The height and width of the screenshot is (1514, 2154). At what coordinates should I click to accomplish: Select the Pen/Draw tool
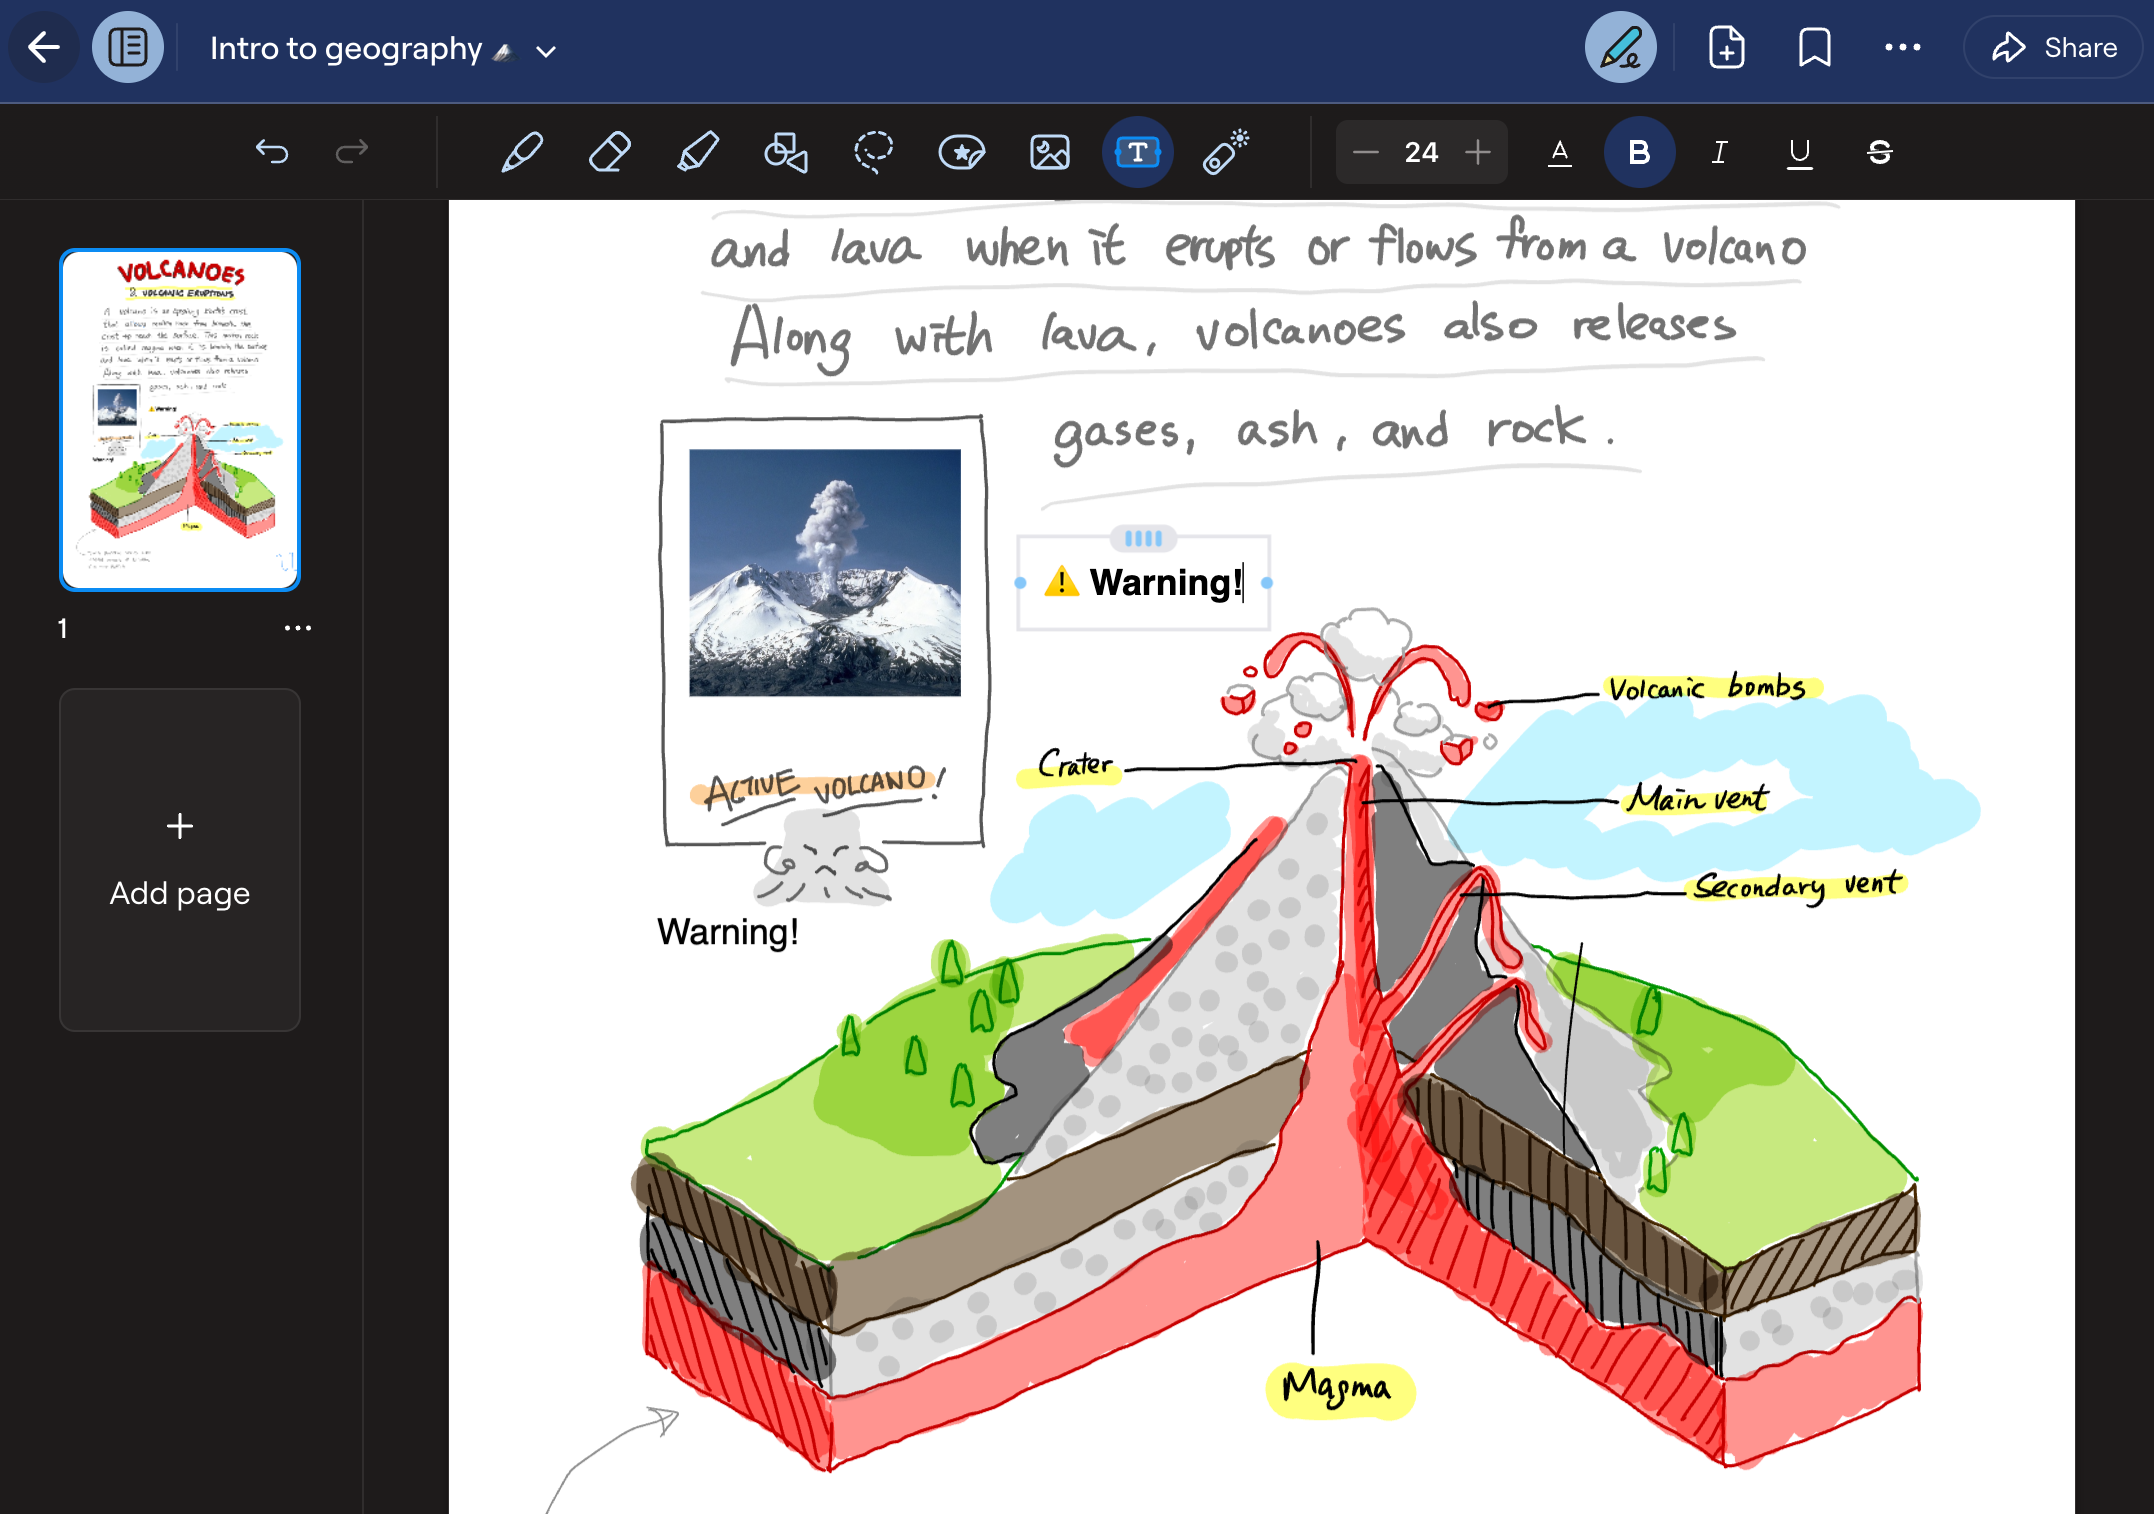523,152
